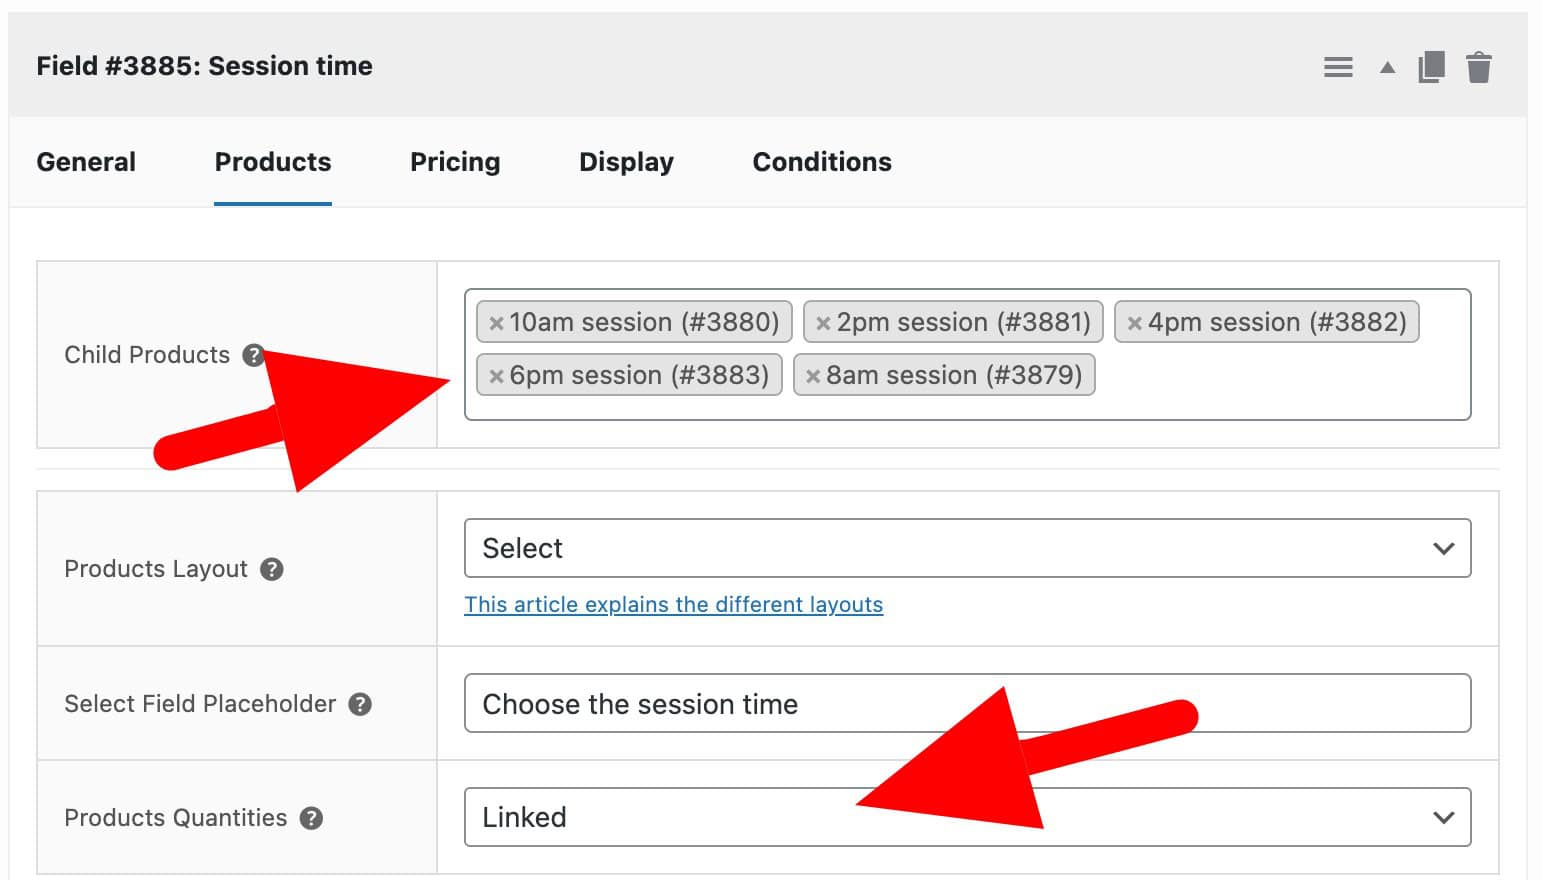Remove the 4pm session tag

[1134, 323]
